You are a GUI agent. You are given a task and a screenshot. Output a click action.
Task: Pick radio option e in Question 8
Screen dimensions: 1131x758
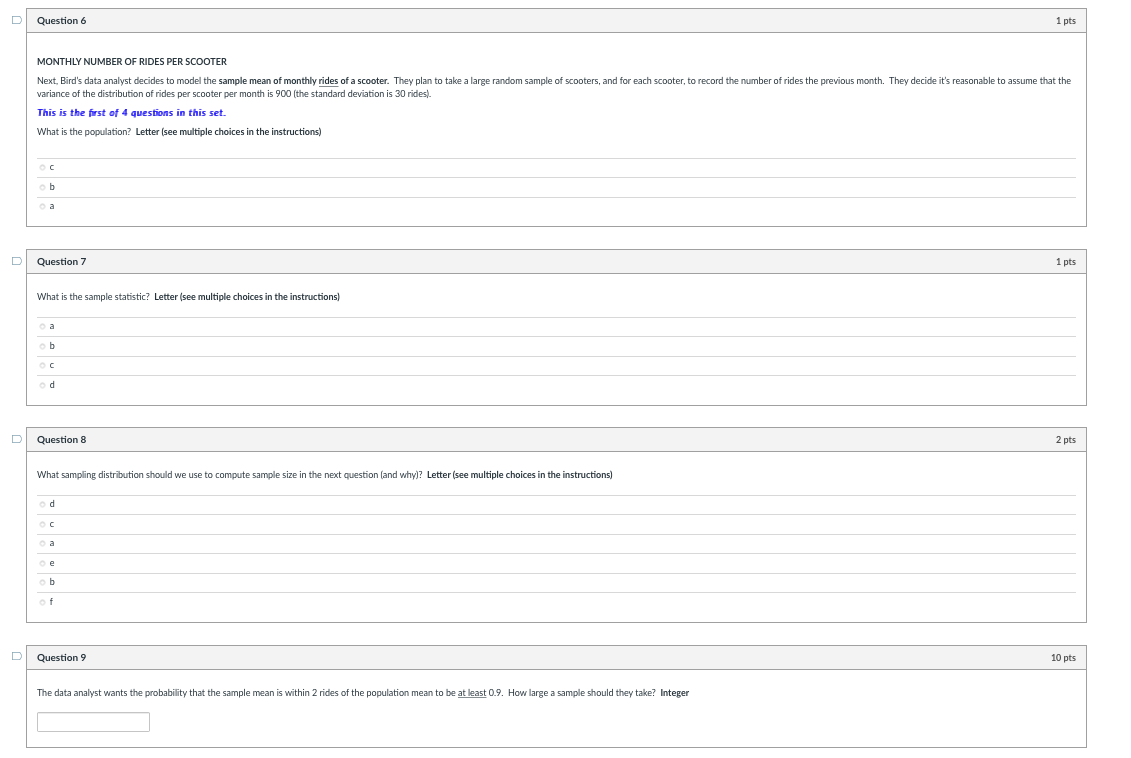click(x=43, y=563)
